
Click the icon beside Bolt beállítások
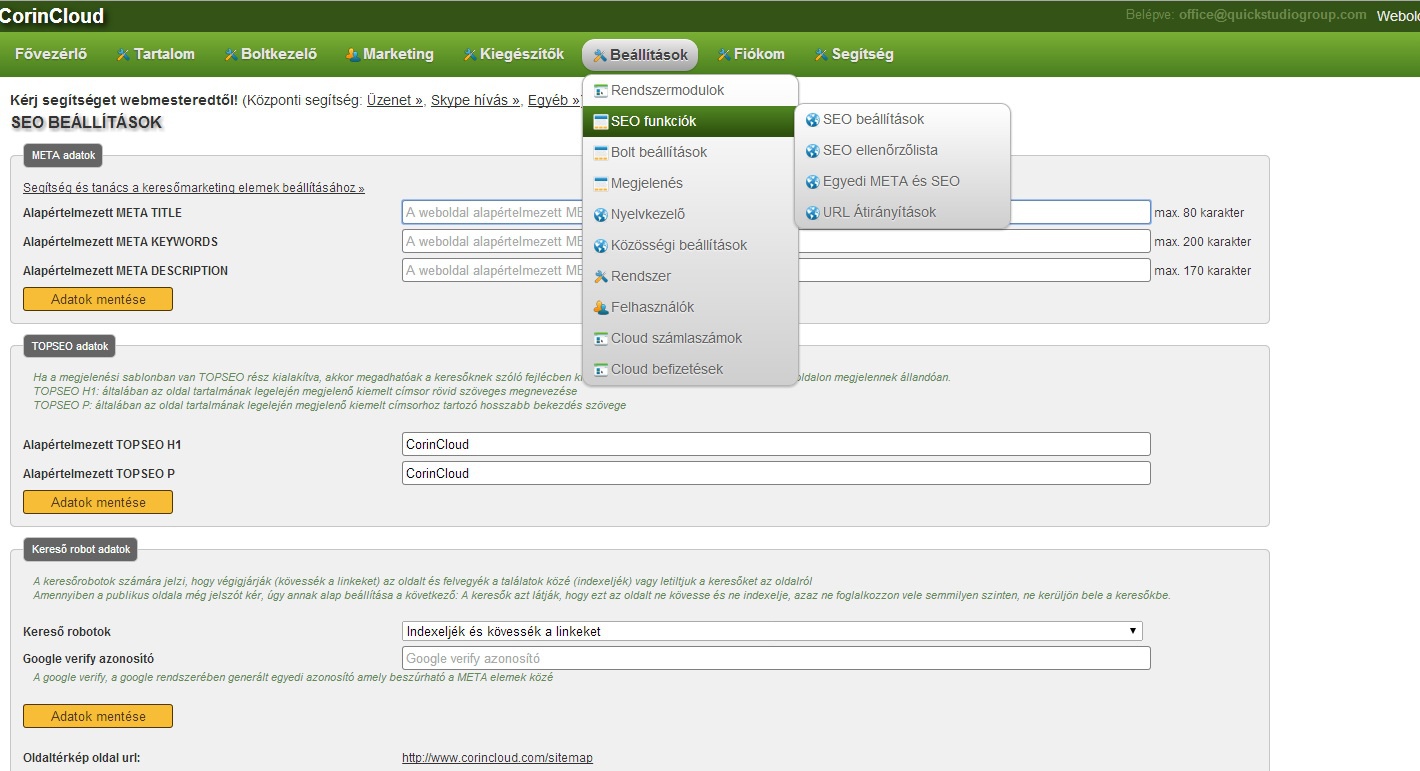(x=601, y=153)
